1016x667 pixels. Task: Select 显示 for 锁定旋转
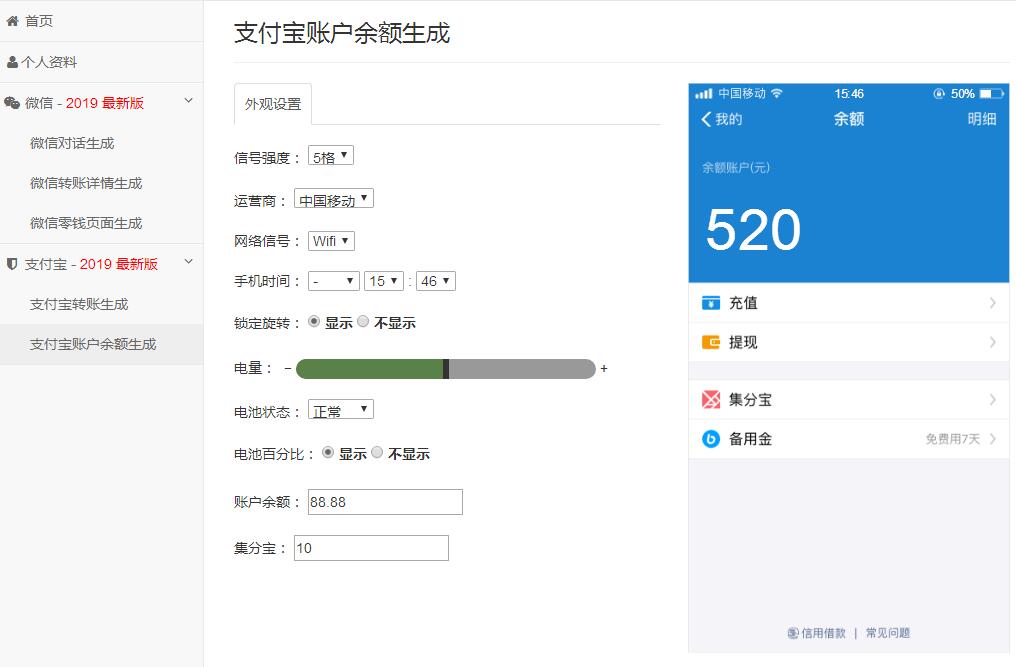pyautogui.click(x=314, y=322)
